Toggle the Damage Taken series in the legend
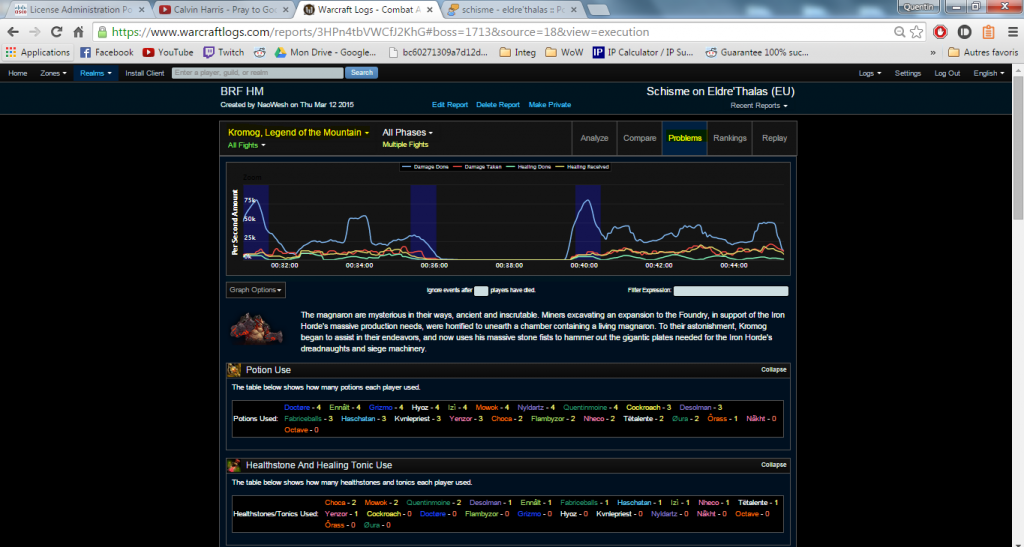Screen dimensions: 1024x547 (477, 167)
